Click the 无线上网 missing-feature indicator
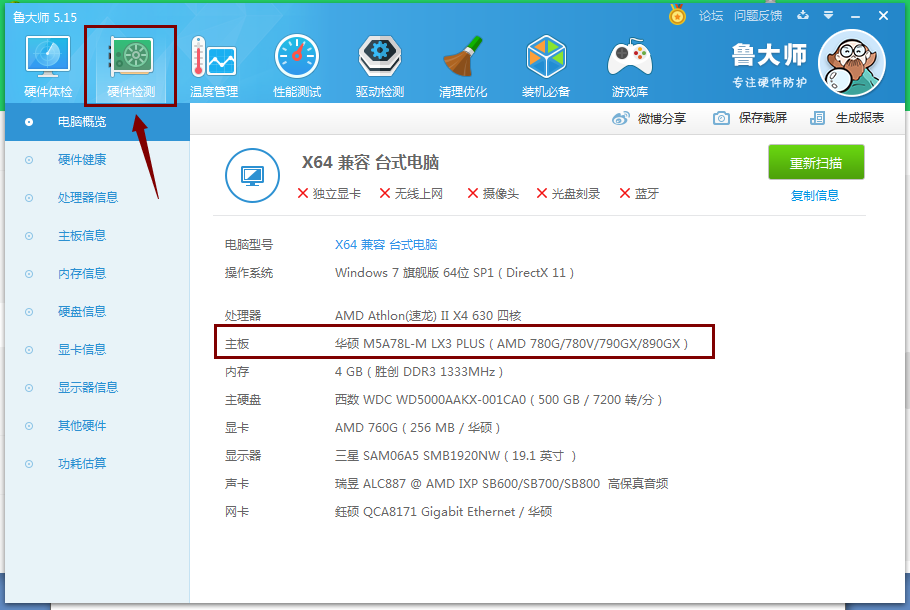Viewport: 910px width, 610px height. pyautogui.click(x=411, y=193)
